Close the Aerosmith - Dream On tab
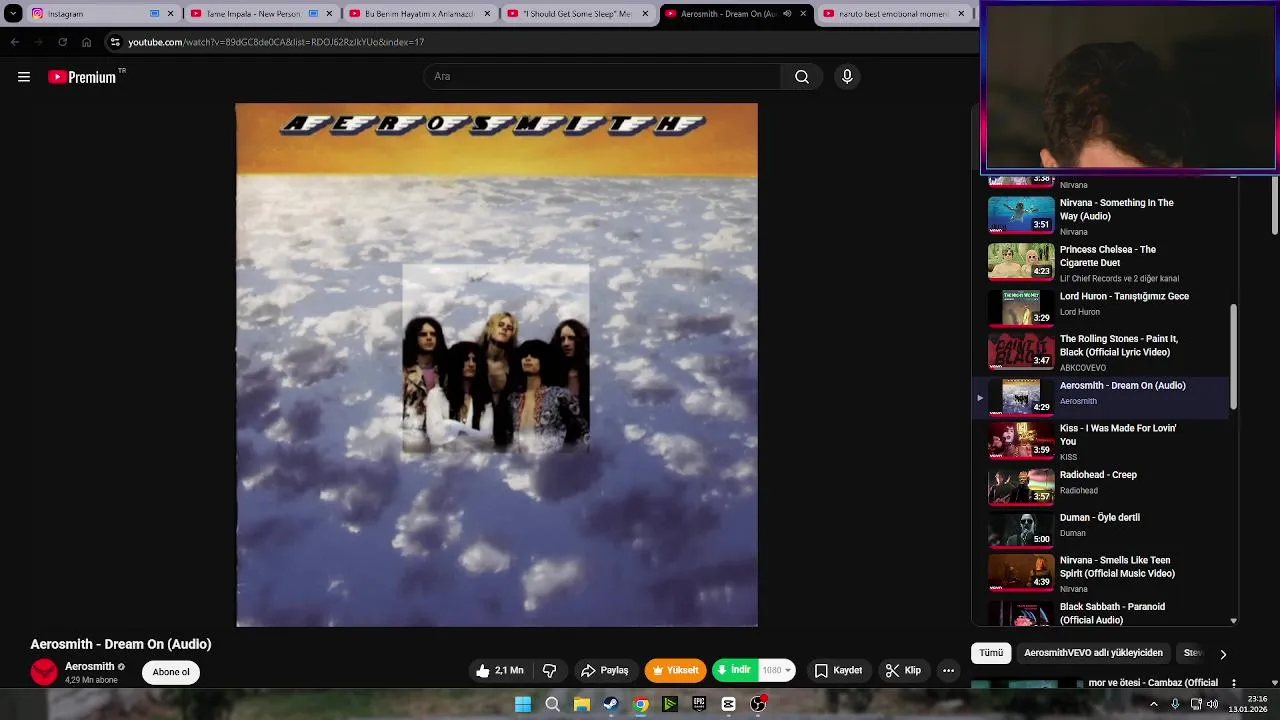The height and width of the screenshot is (720, 1280). [803, 14]
